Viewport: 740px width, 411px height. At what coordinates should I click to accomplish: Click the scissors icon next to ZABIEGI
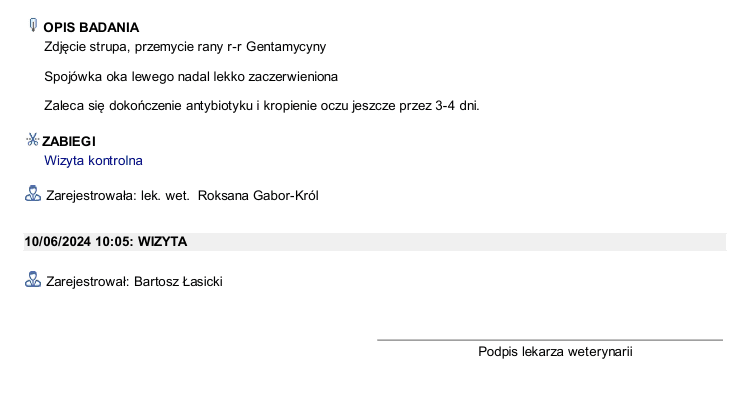pyautogui.click(x=33, y=140)
